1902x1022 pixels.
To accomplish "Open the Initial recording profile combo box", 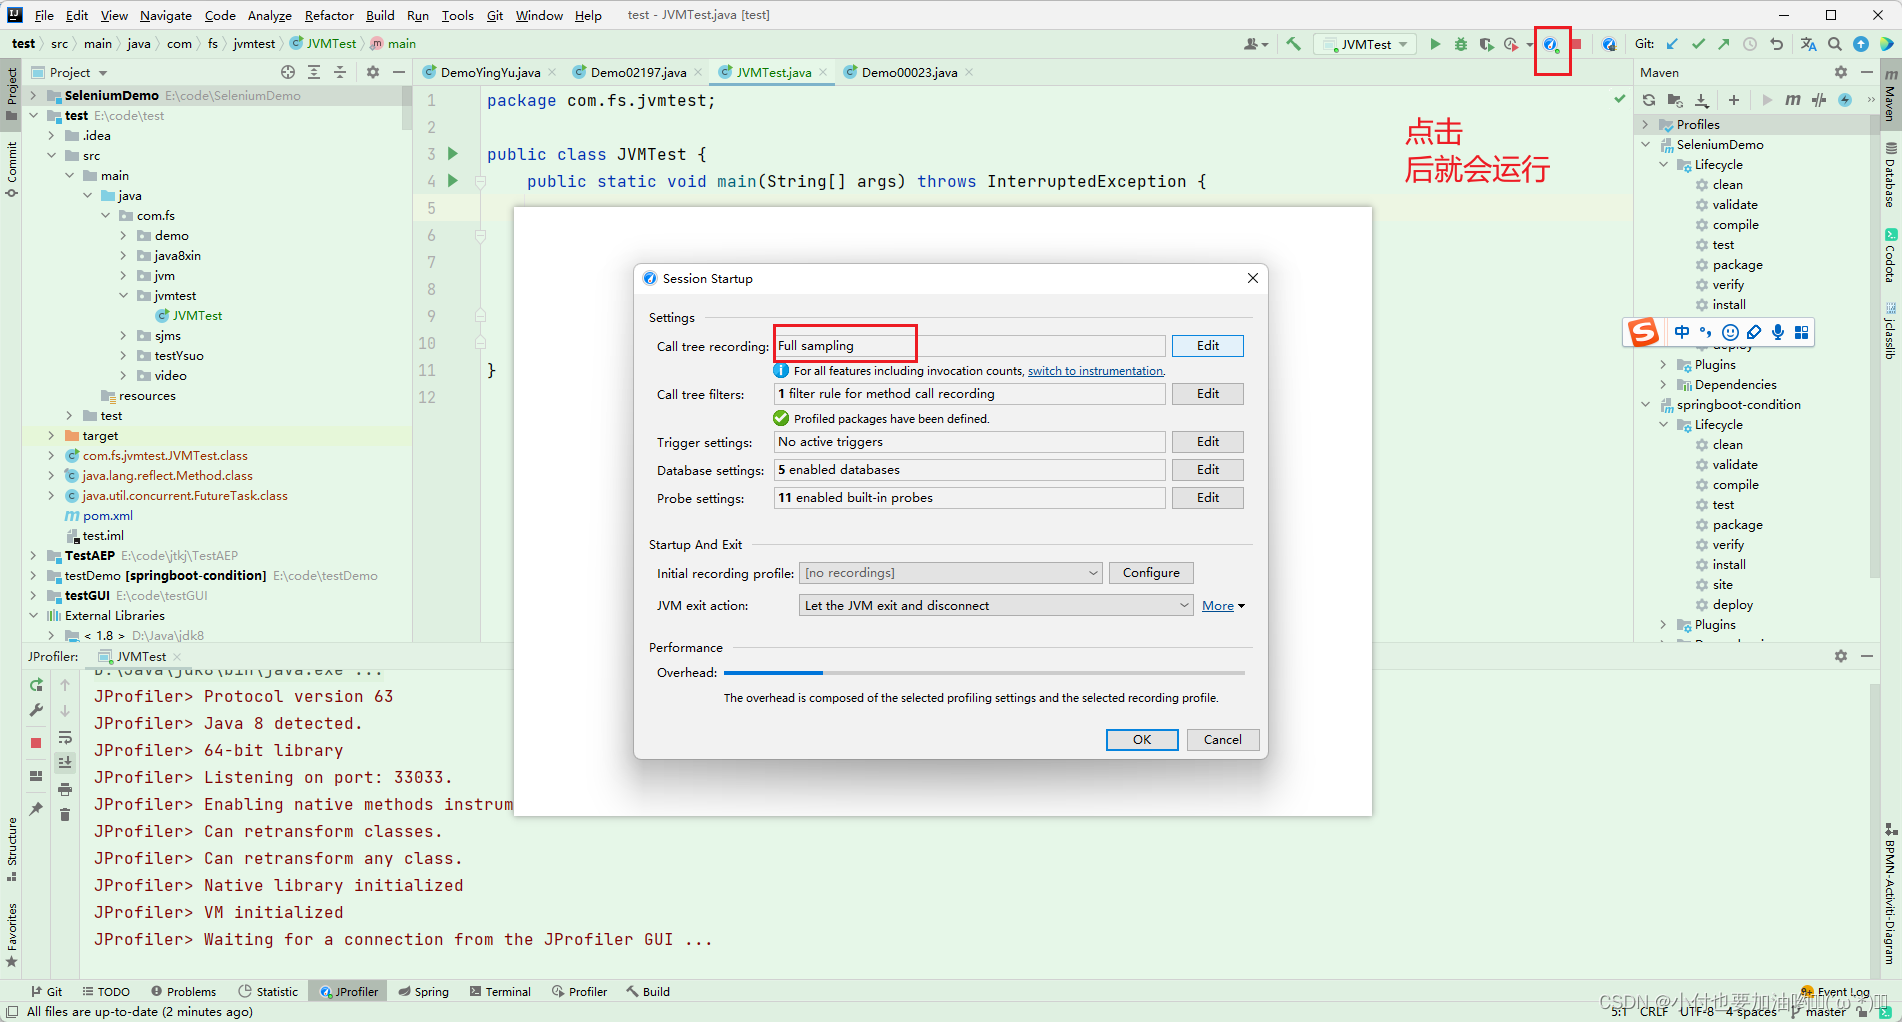I will pos(951,573).
